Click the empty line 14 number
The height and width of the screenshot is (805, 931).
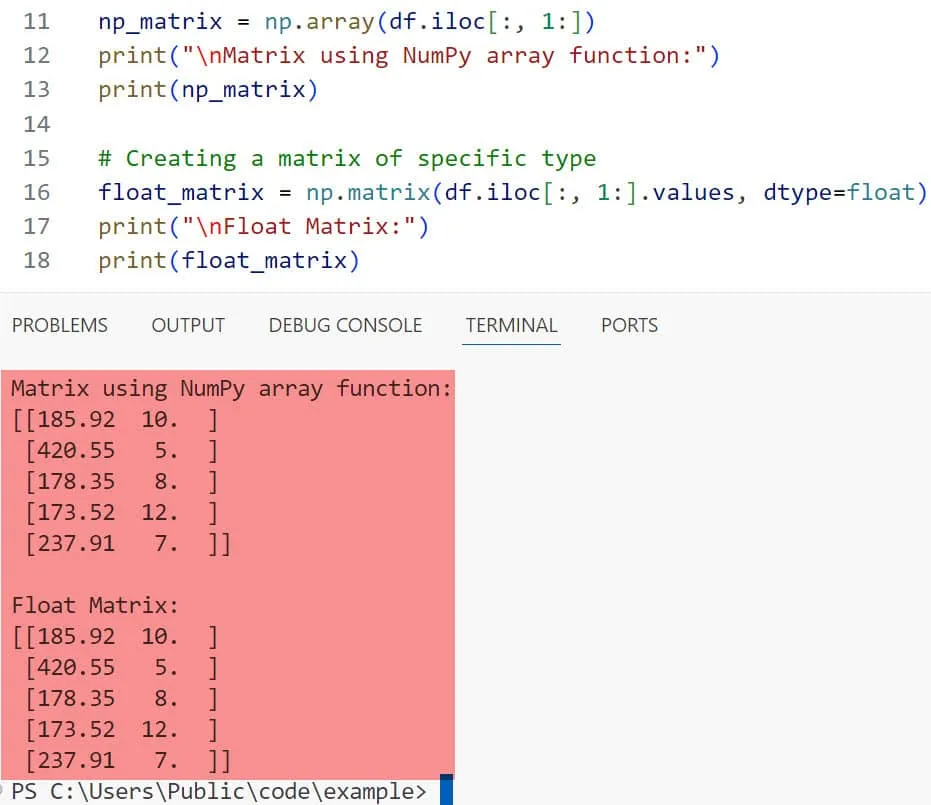(x=36, y=124)
